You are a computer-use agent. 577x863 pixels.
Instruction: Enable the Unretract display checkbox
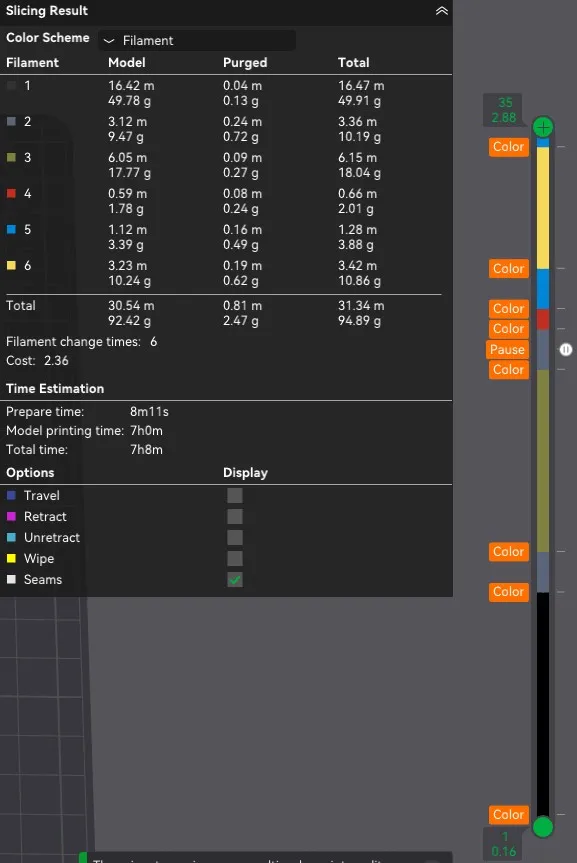coord(235,537)
